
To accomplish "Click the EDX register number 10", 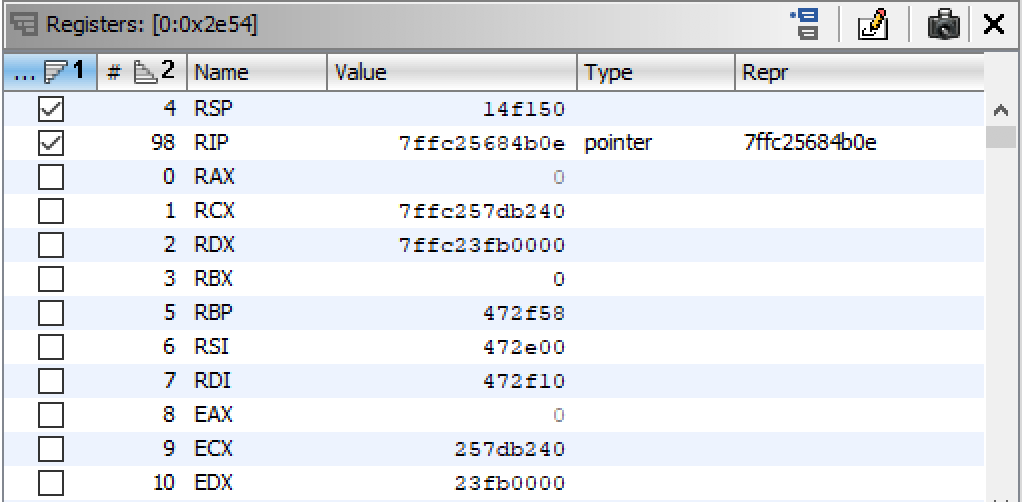I will coord(164,483).
